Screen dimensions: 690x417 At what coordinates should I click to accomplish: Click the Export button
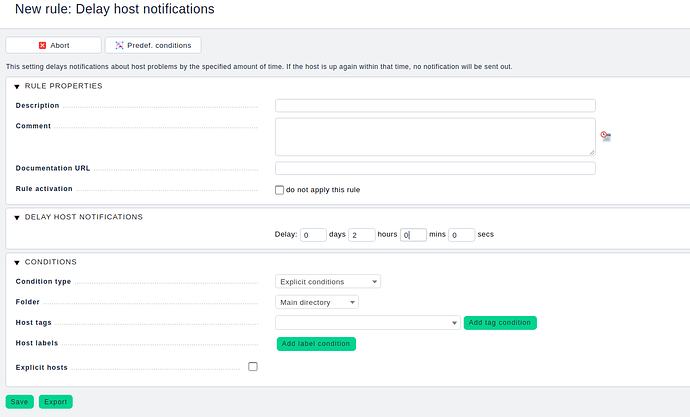tap(55, 402)
